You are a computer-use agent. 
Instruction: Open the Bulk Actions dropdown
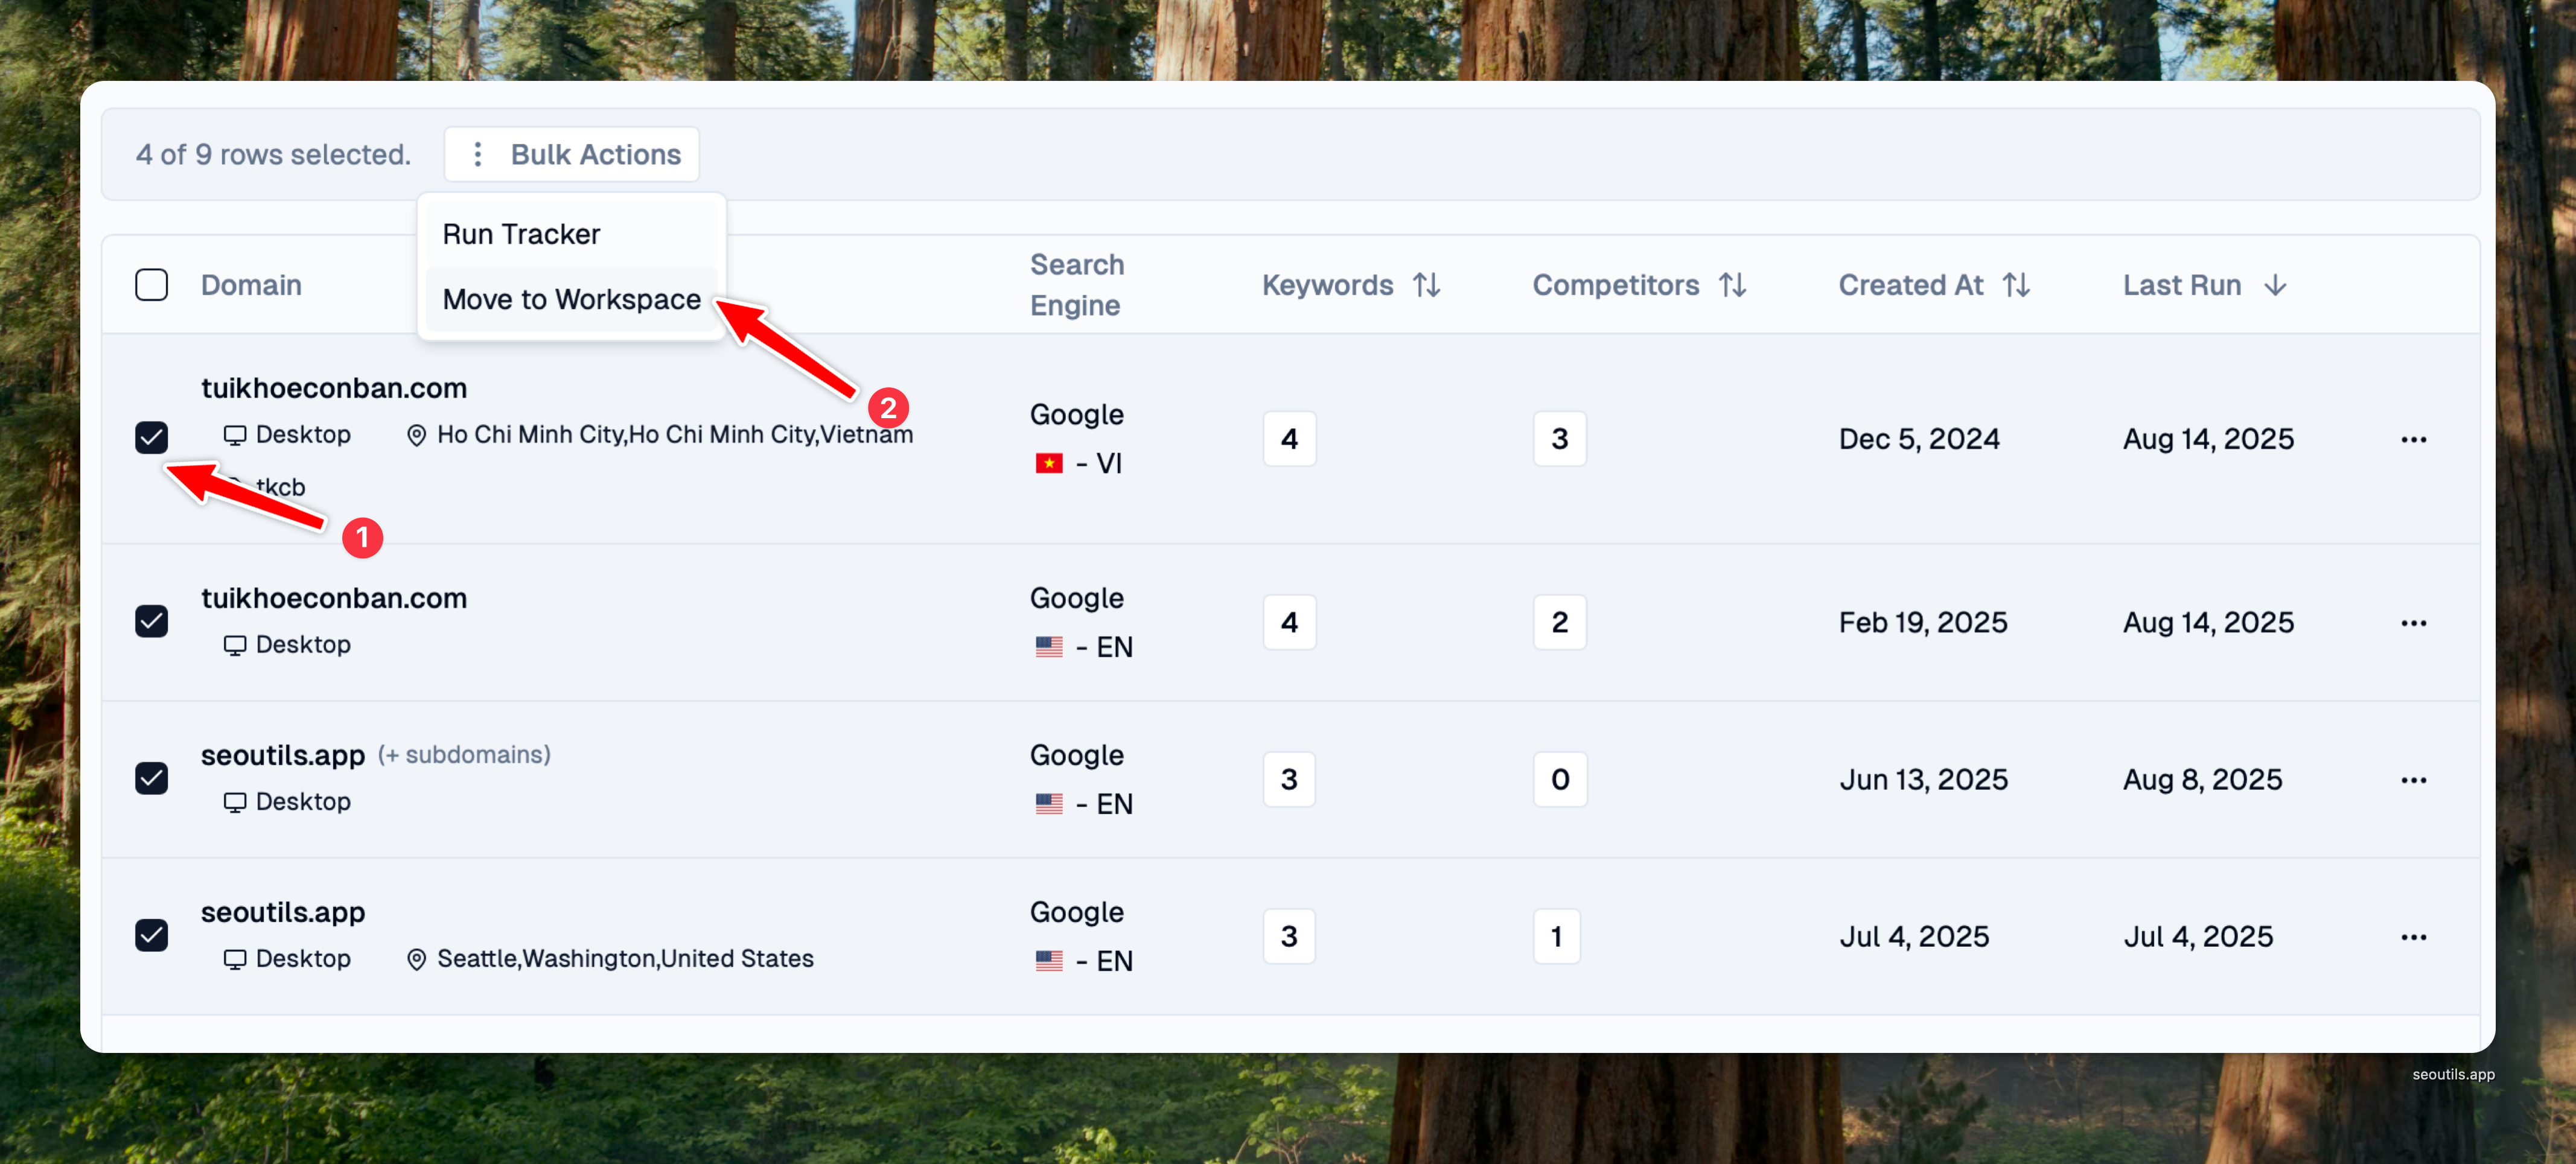(x=572, y=154)
